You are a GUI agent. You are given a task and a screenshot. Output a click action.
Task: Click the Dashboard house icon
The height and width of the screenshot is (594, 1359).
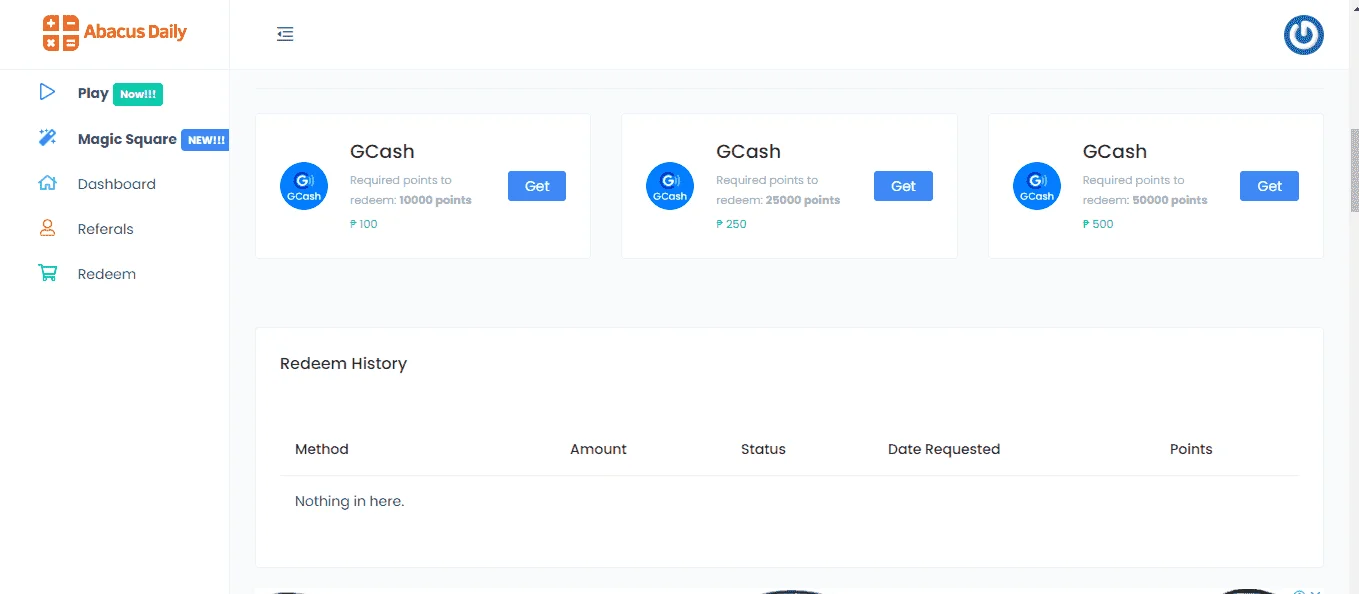click(47, 183)
